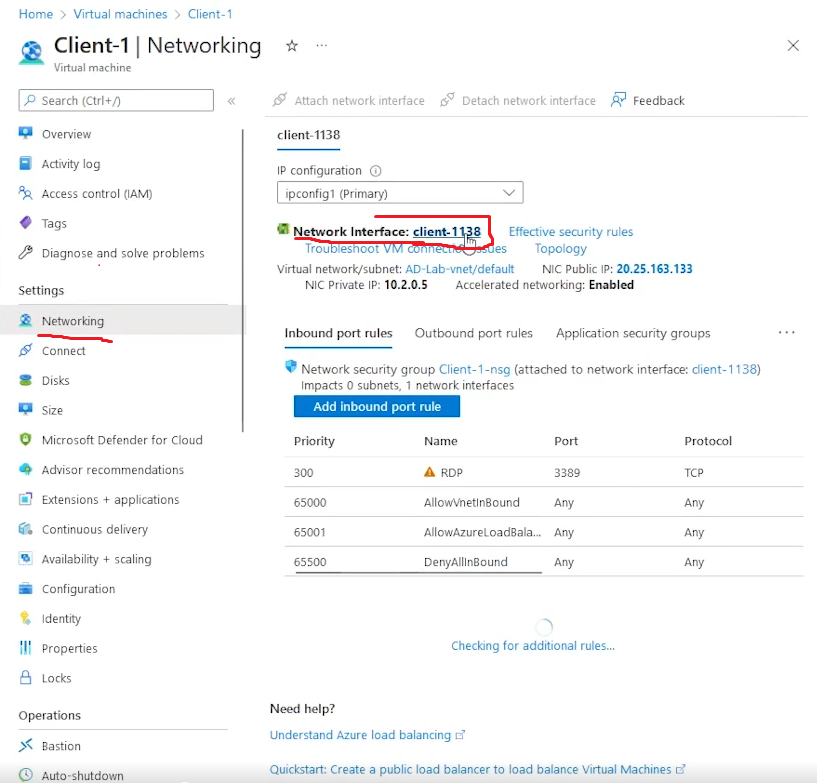Click the Availability + scaling icon
Viewport: 817px width, 783px height.
[x=26, y=558]
